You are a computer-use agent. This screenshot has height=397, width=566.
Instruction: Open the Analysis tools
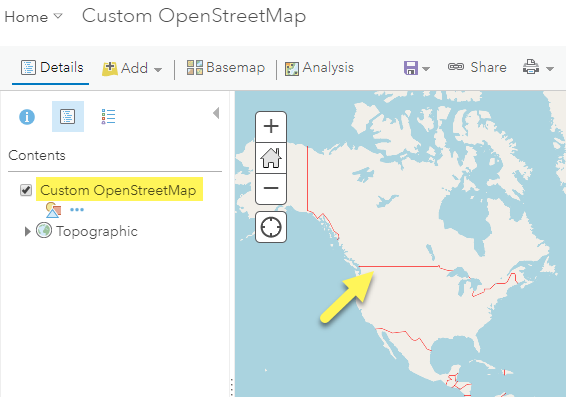(319, 67)
